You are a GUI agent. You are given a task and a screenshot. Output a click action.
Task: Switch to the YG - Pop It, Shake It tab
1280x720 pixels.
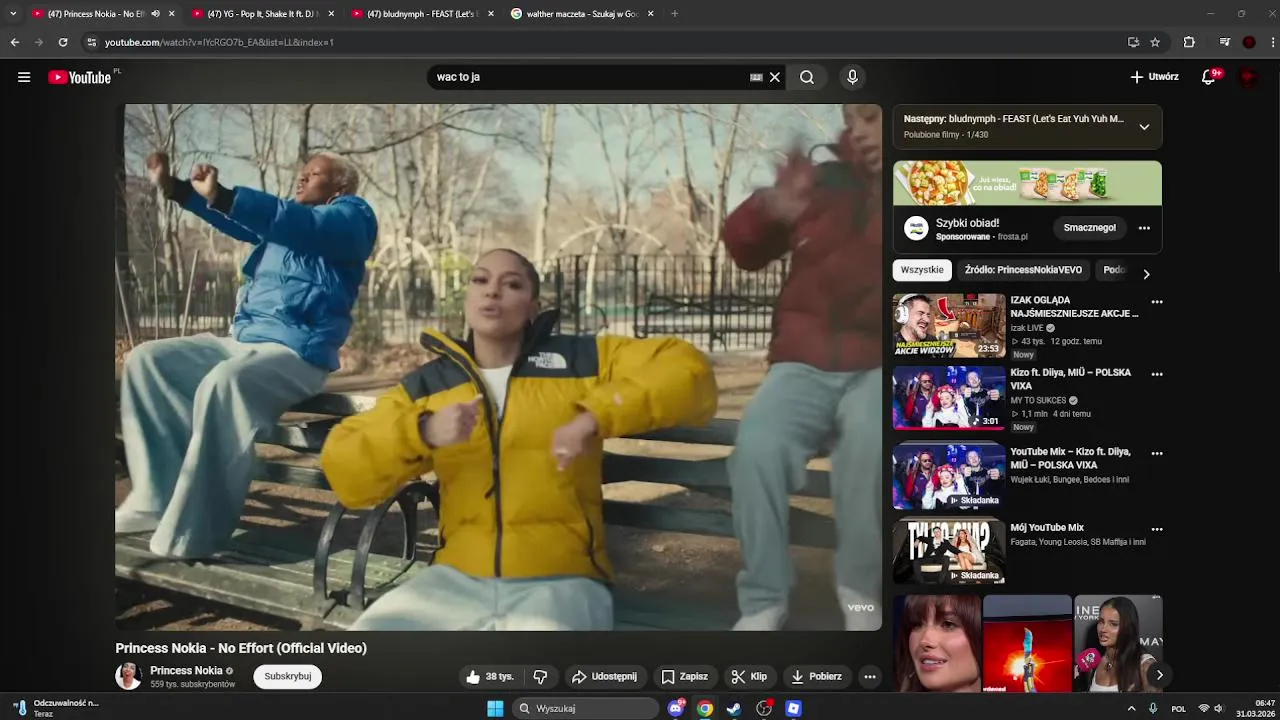(x=261, y=14)
